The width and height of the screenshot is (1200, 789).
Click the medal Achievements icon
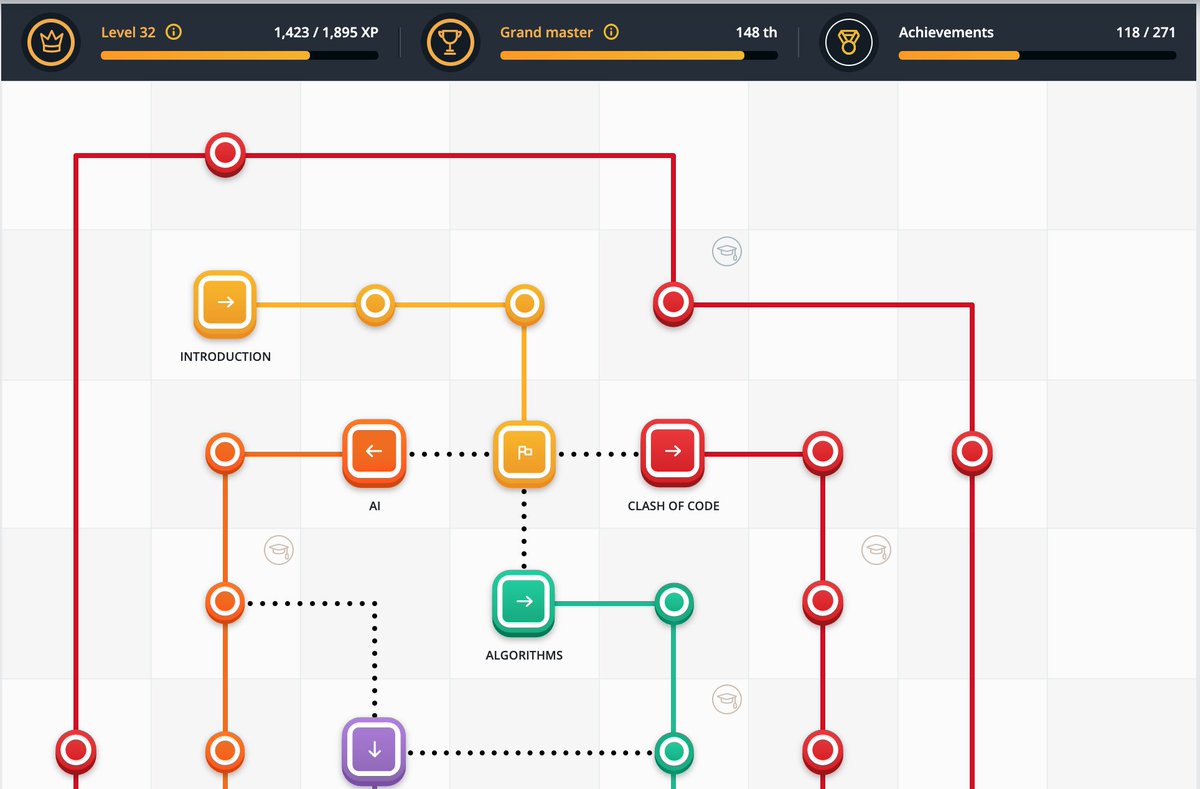click(847, 42)
